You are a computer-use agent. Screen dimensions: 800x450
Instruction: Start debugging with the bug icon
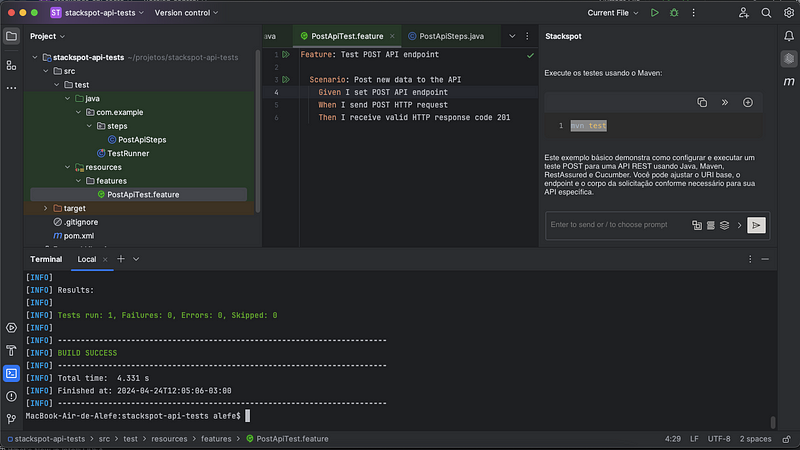[674, 13]
